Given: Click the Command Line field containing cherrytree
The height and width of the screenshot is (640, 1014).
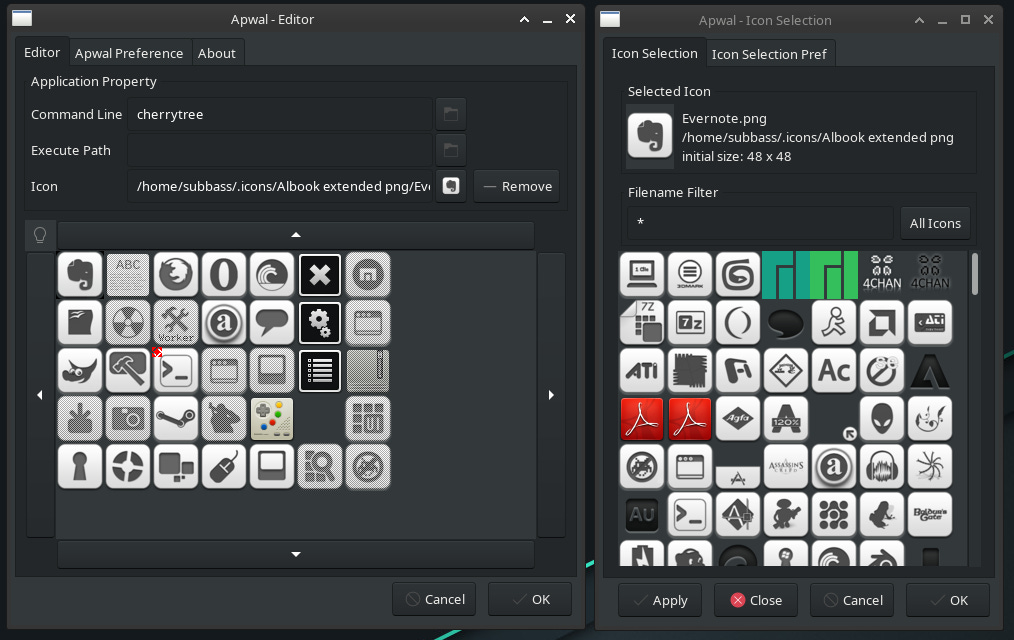Looking at the screenshot, I should 280,114.
